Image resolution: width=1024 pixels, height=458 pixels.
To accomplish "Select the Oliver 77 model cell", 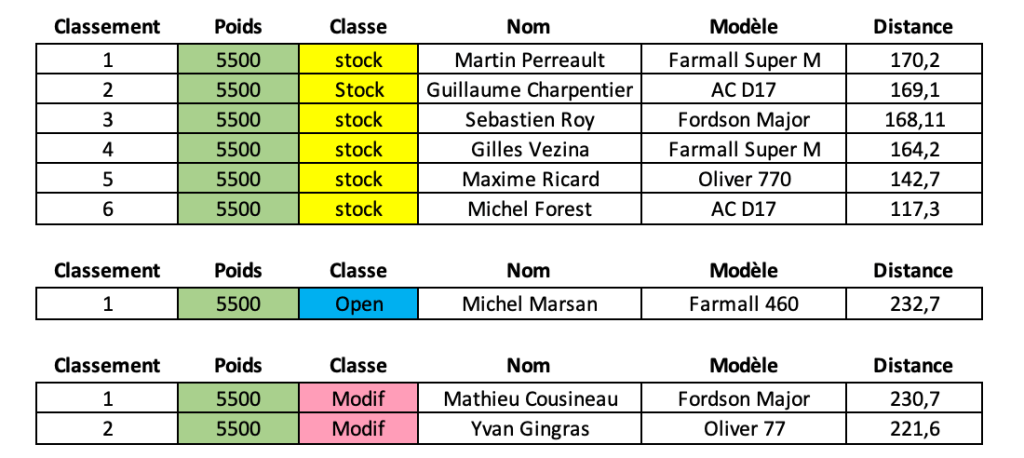I will 743,430.
